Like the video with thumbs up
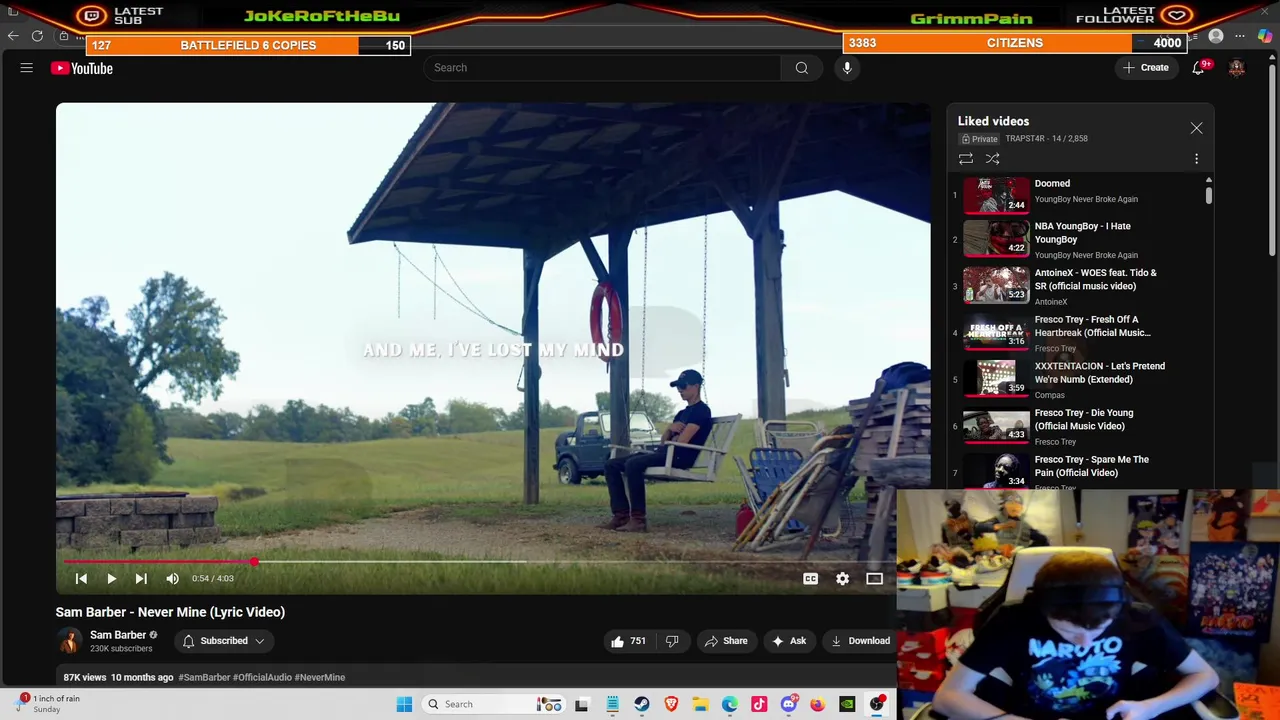 tap(629, 641)
